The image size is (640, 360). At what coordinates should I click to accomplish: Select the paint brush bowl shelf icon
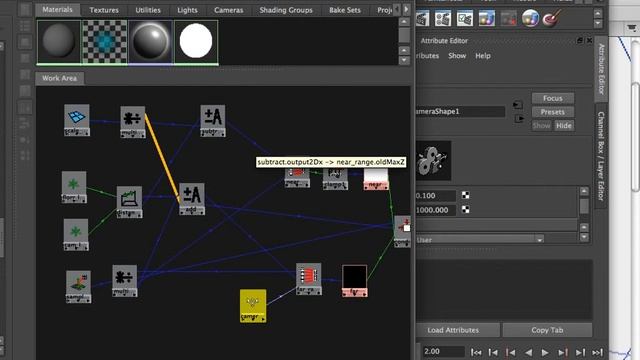tap(551, 18)
